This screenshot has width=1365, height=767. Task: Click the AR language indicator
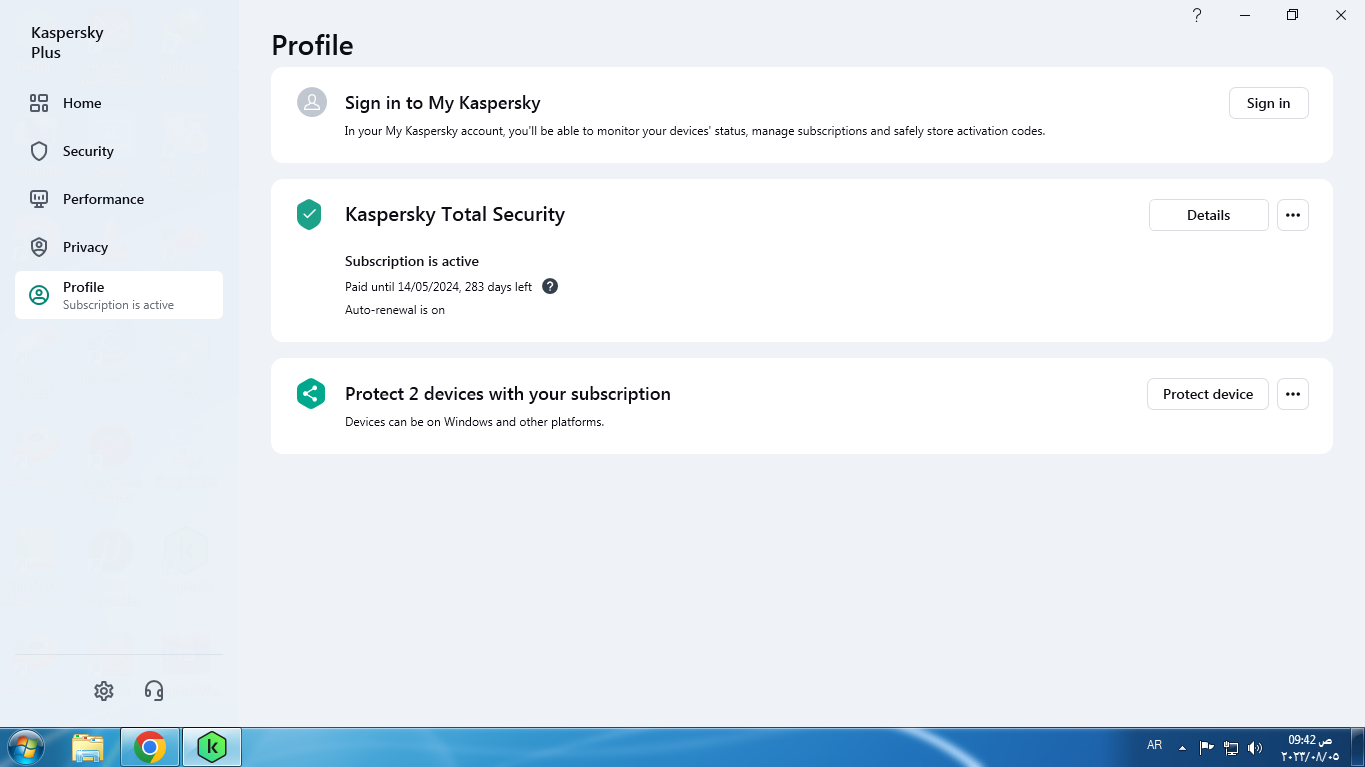pyautogui.click(x=1154, y=746)
